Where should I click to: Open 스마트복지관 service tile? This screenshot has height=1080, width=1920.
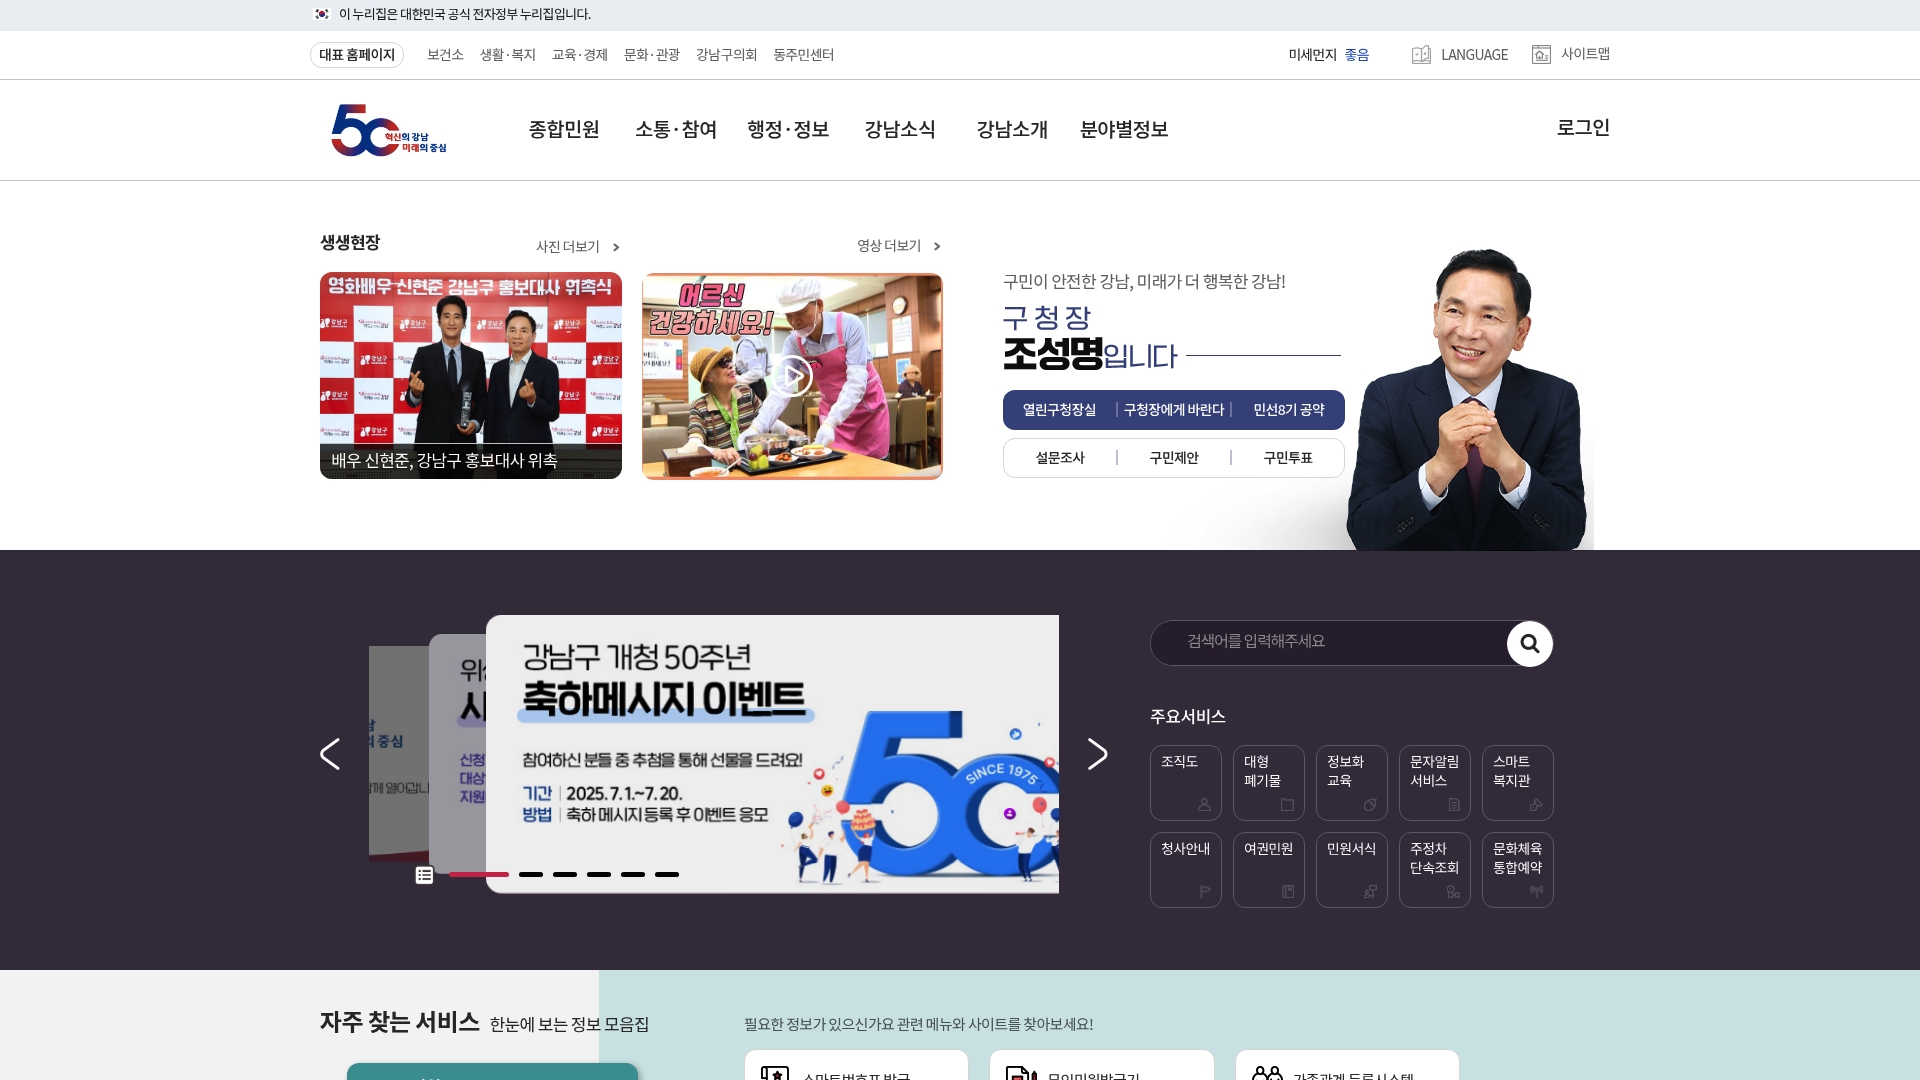pos(1518,783)
